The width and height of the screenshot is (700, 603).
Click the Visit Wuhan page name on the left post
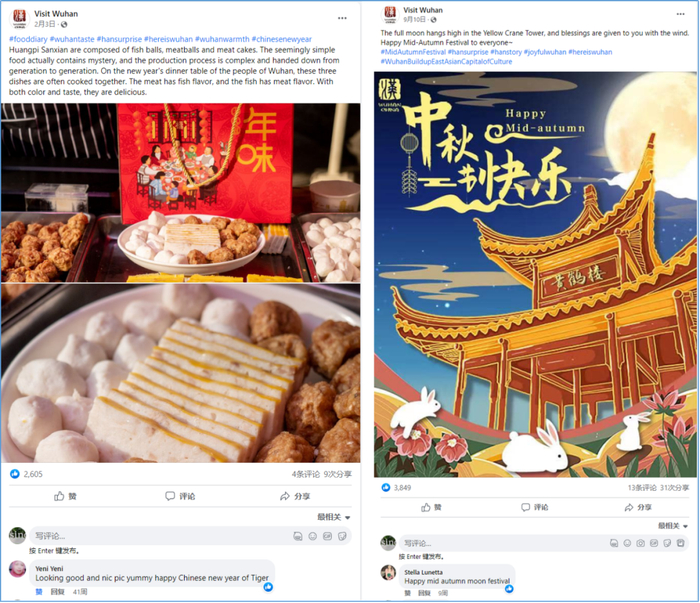click(56, 14)
